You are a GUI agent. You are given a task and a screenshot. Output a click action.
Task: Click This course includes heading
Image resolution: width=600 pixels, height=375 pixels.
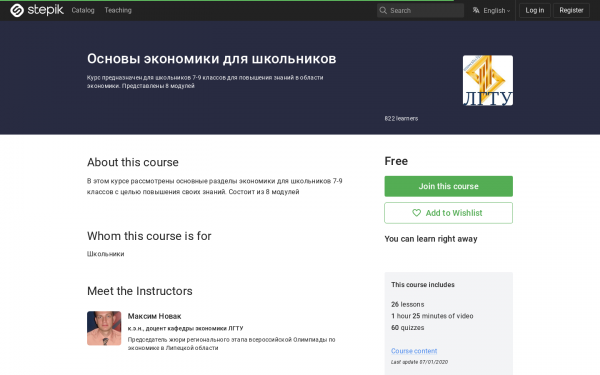pyautogui.click(x=423, y=285)
